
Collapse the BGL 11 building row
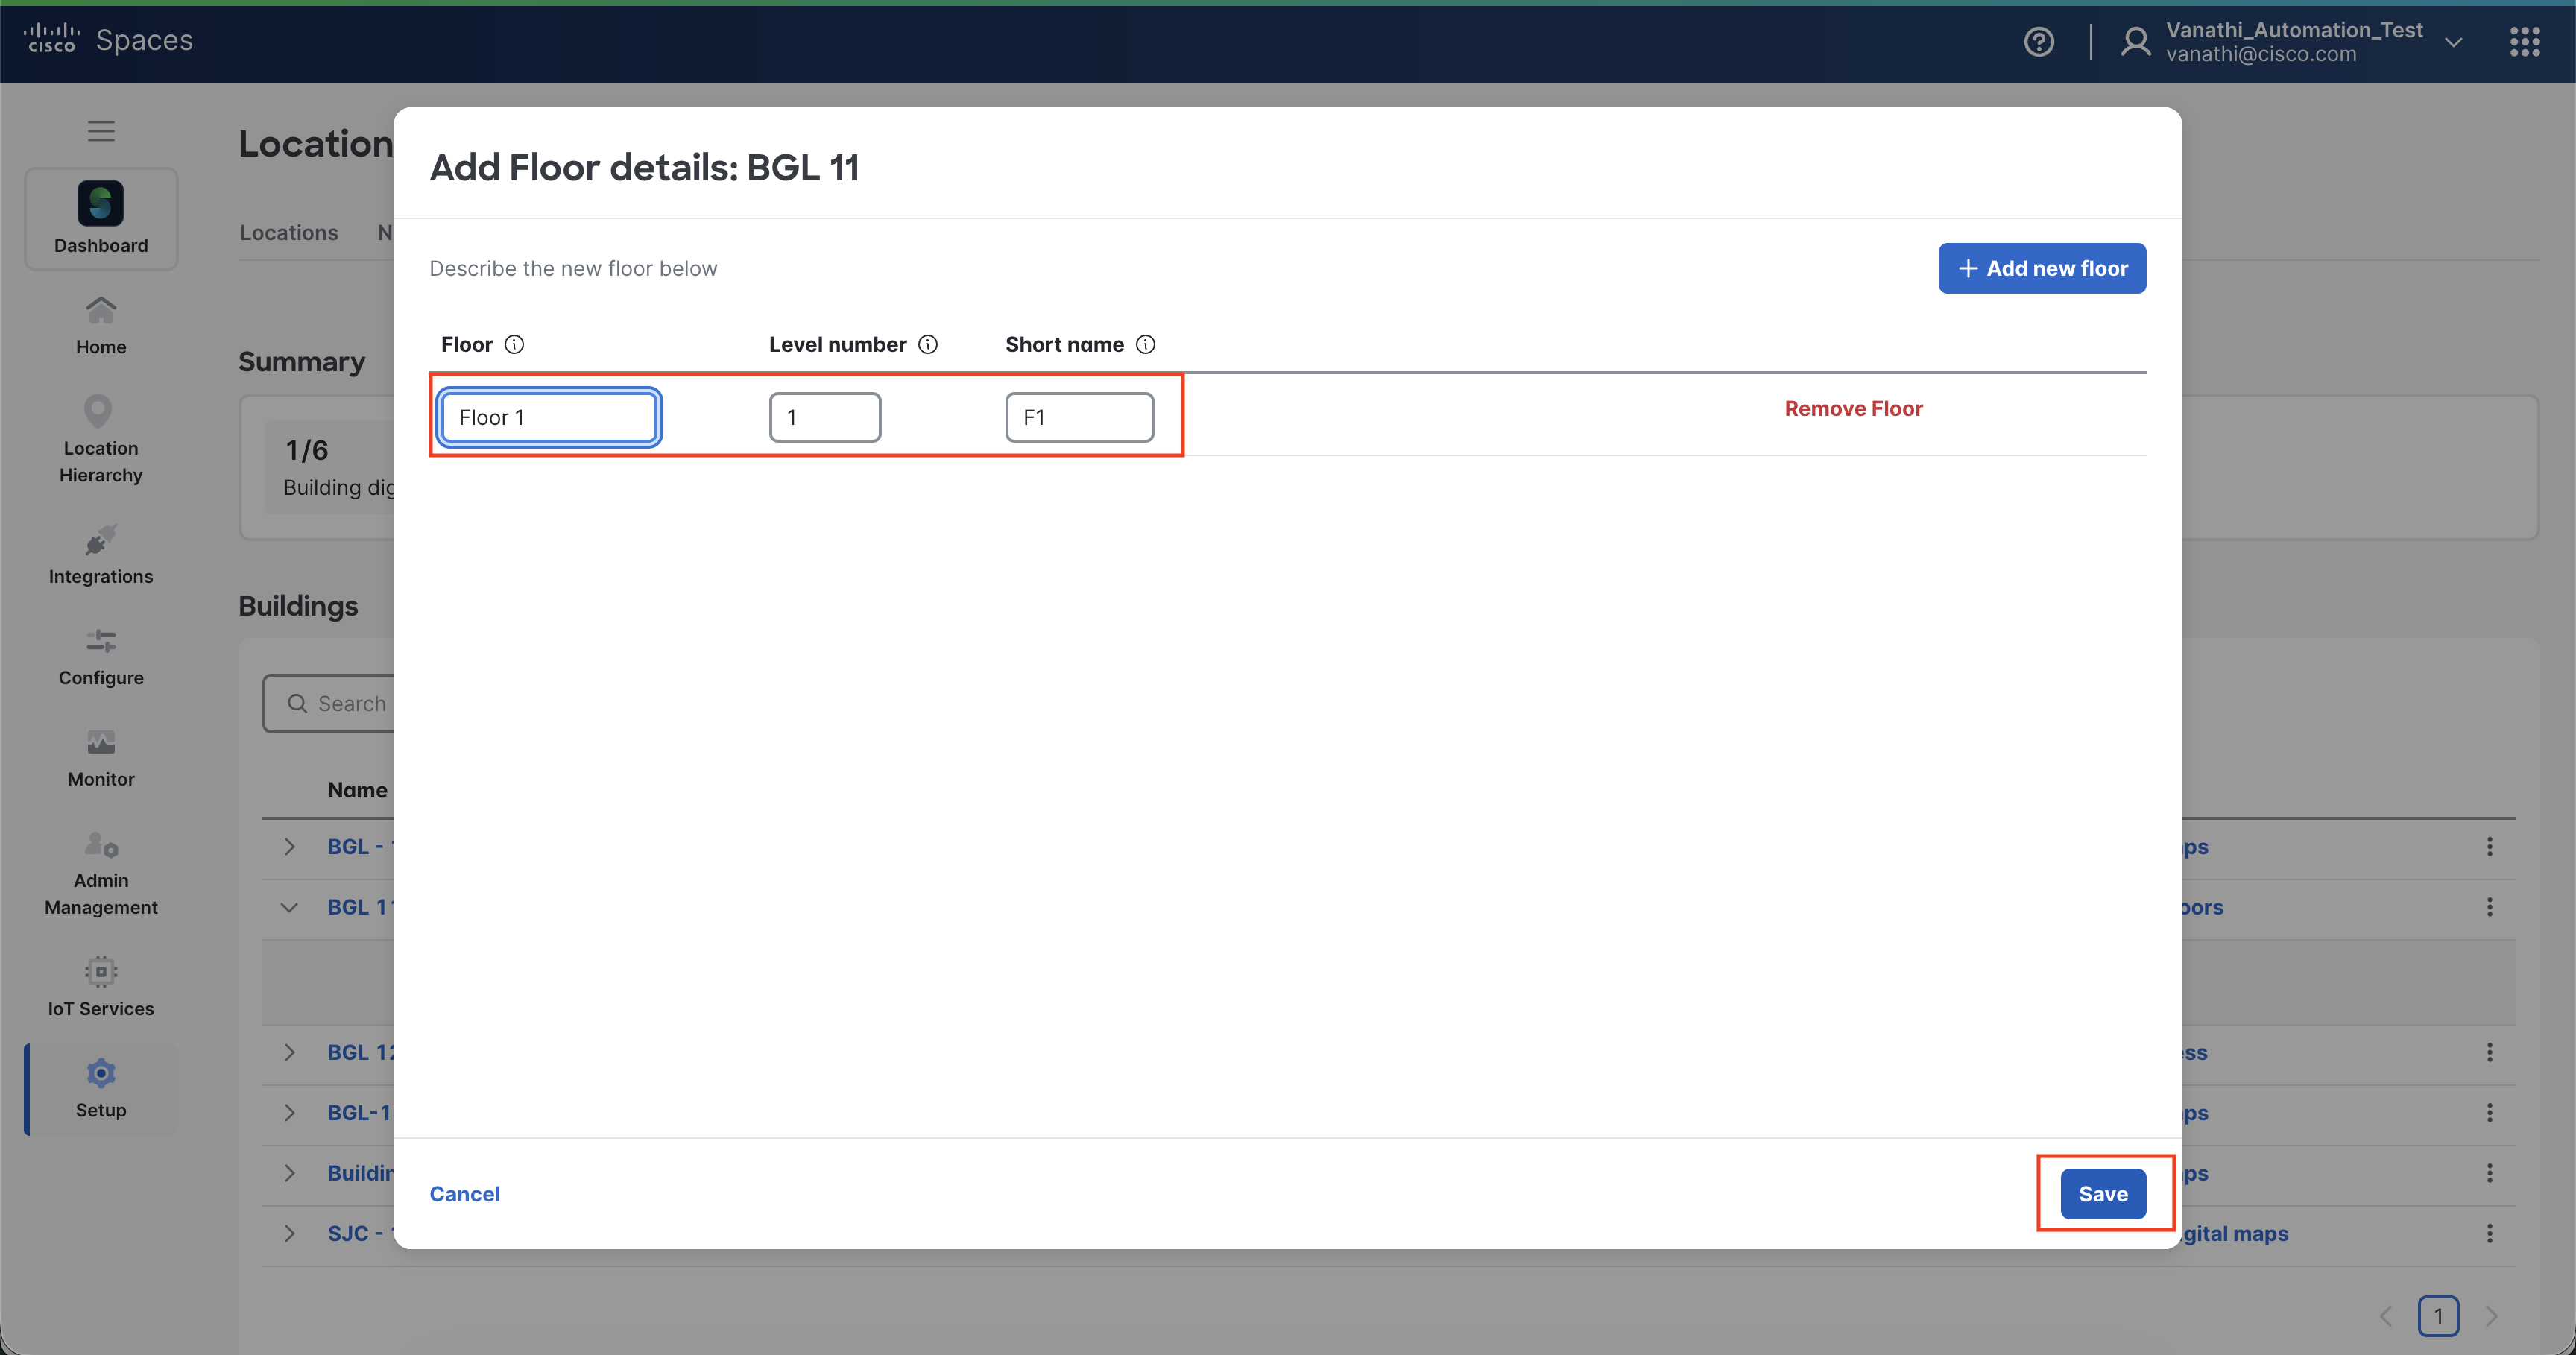pyautogui.click(x=289, y=908)
